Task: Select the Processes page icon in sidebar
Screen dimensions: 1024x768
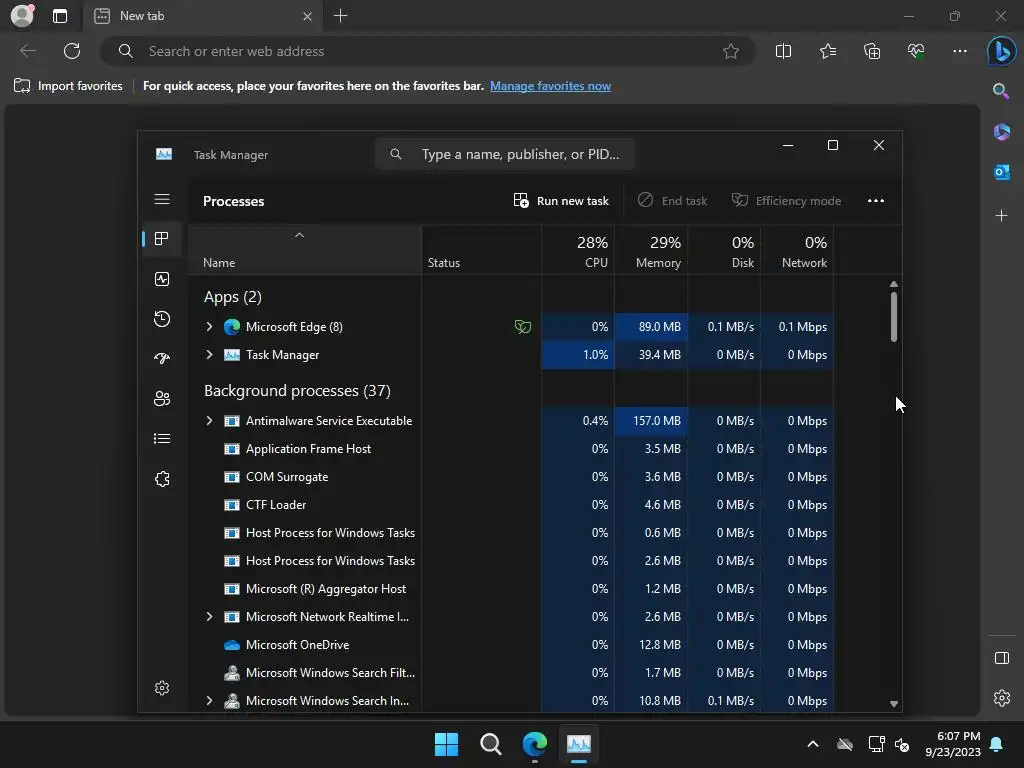Action: (x=162, y=238)
